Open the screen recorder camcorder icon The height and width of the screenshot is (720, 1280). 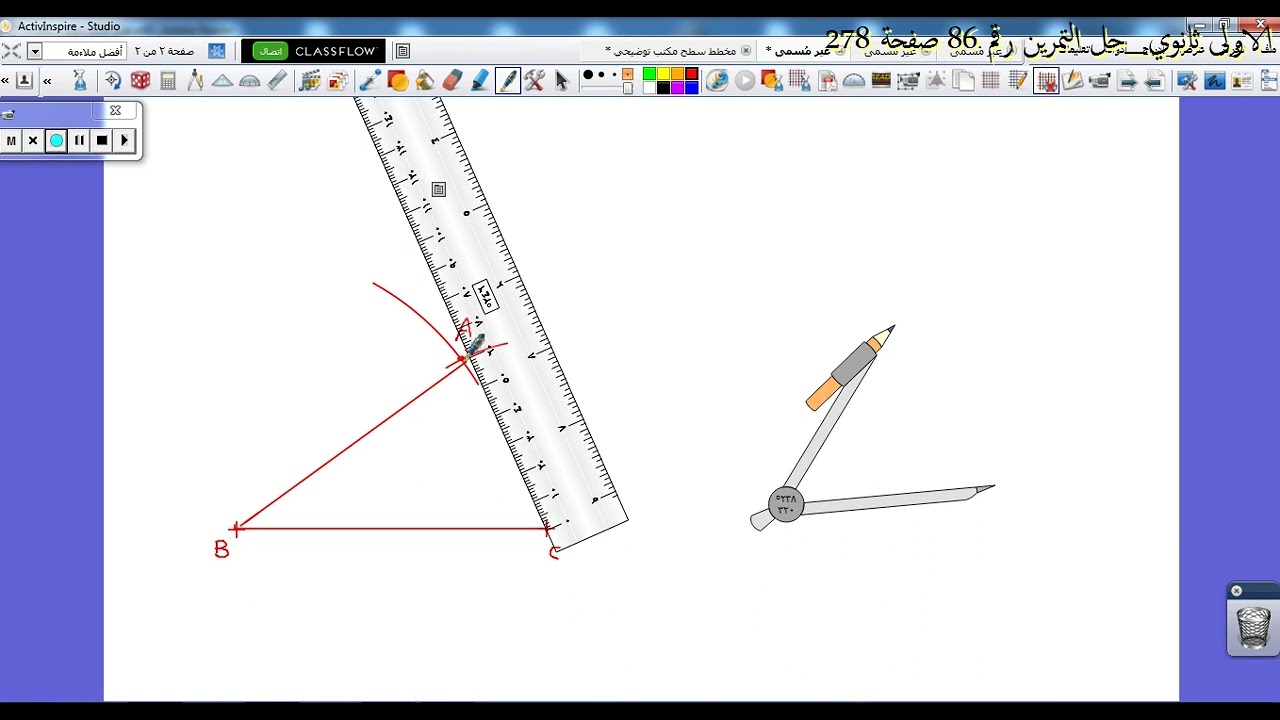point(1100,80)
